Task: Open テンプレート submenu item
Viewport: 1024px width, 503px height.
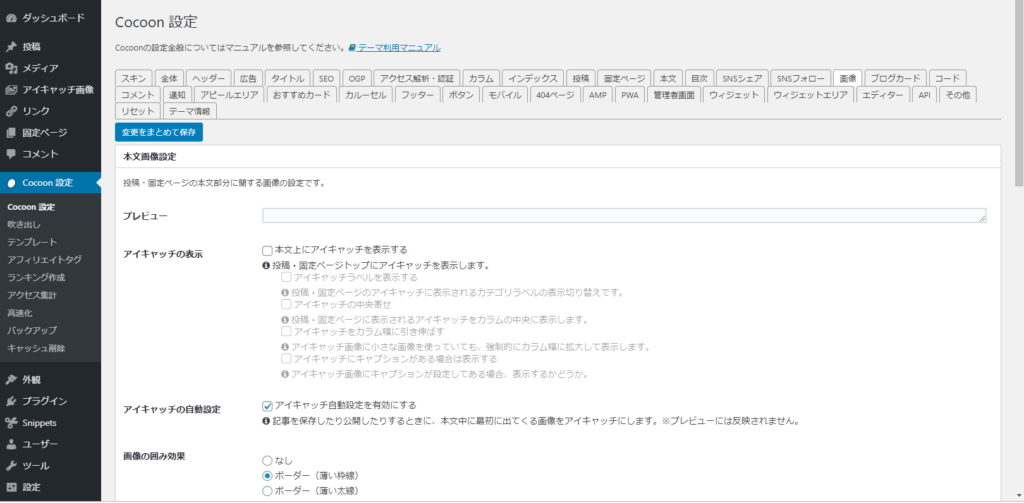Action: pyautogui.click(x=32, y=242)
